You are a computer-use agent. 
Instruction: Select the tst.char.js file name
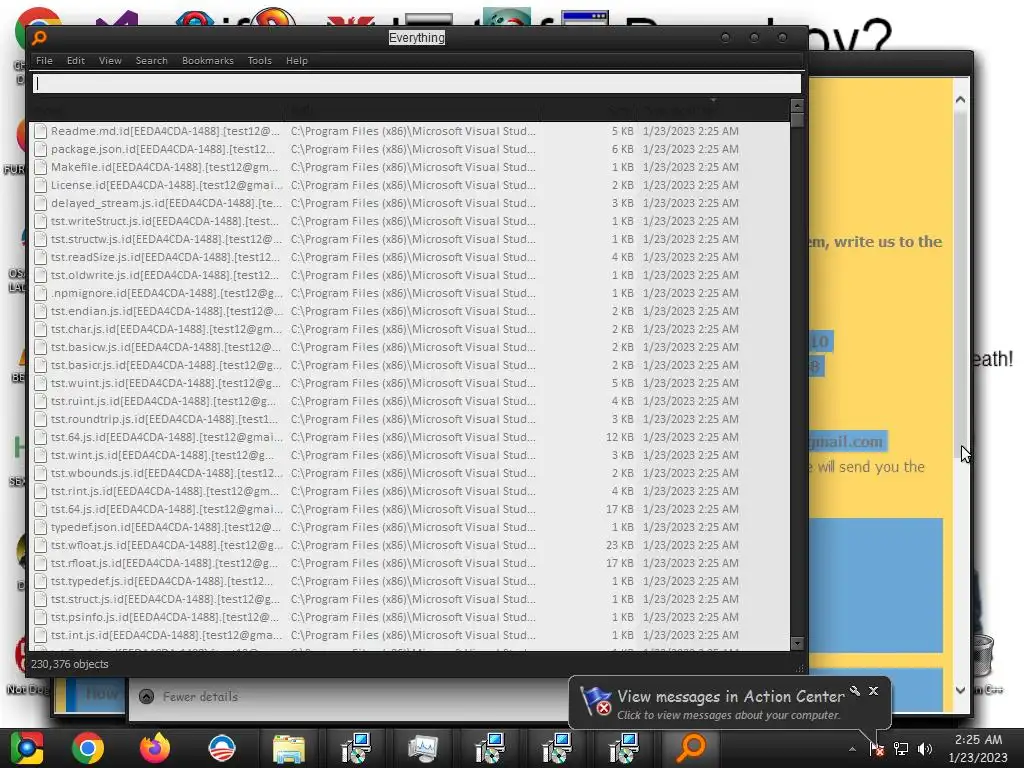167,329
